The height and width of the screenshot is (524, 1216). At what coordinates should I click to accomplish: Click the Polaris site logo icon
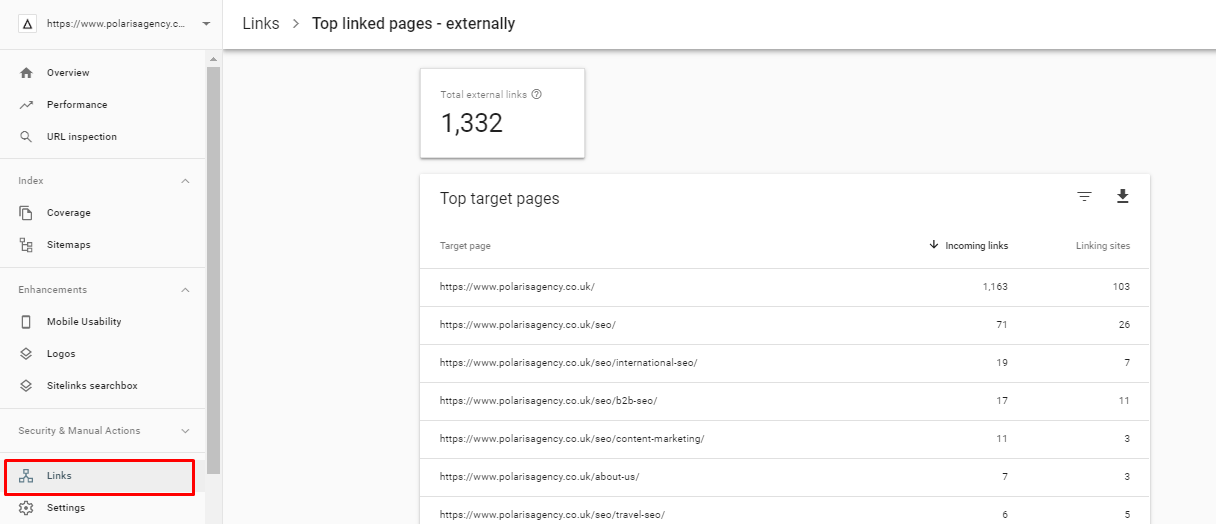pyautogui.click(x=27, y=24)
